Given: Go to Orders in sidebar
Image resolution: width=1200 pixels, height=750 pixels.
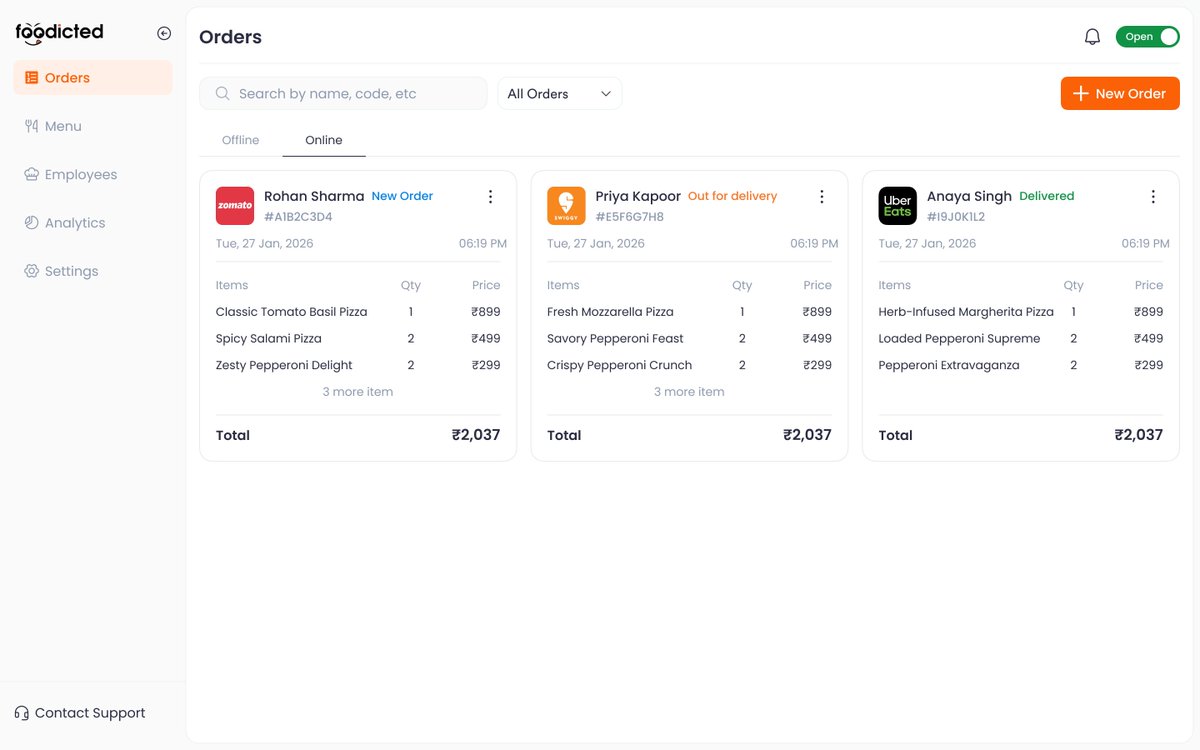Looking at the screenshot, I should coord(93,78).
